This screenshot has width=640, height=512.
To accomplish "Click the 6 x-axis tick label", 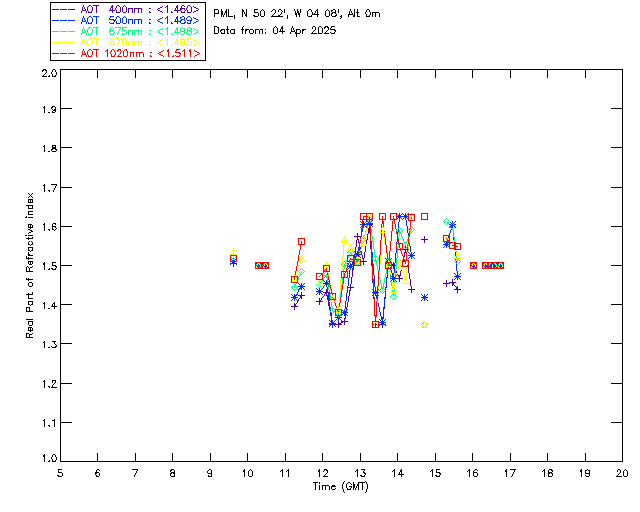I will pos(98,473).
